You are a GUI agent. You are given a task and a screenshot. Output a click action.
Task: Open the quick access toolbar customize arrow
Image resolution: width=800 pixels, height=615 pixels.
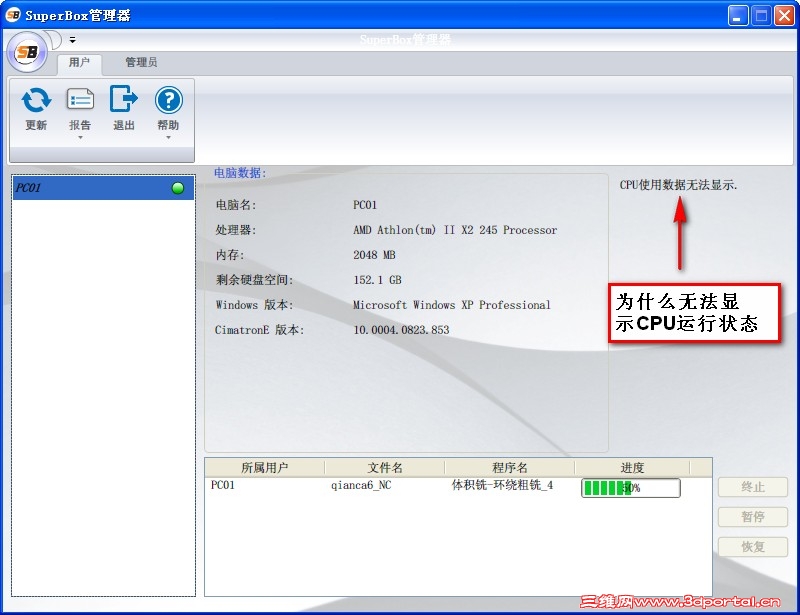click(72, 39)
